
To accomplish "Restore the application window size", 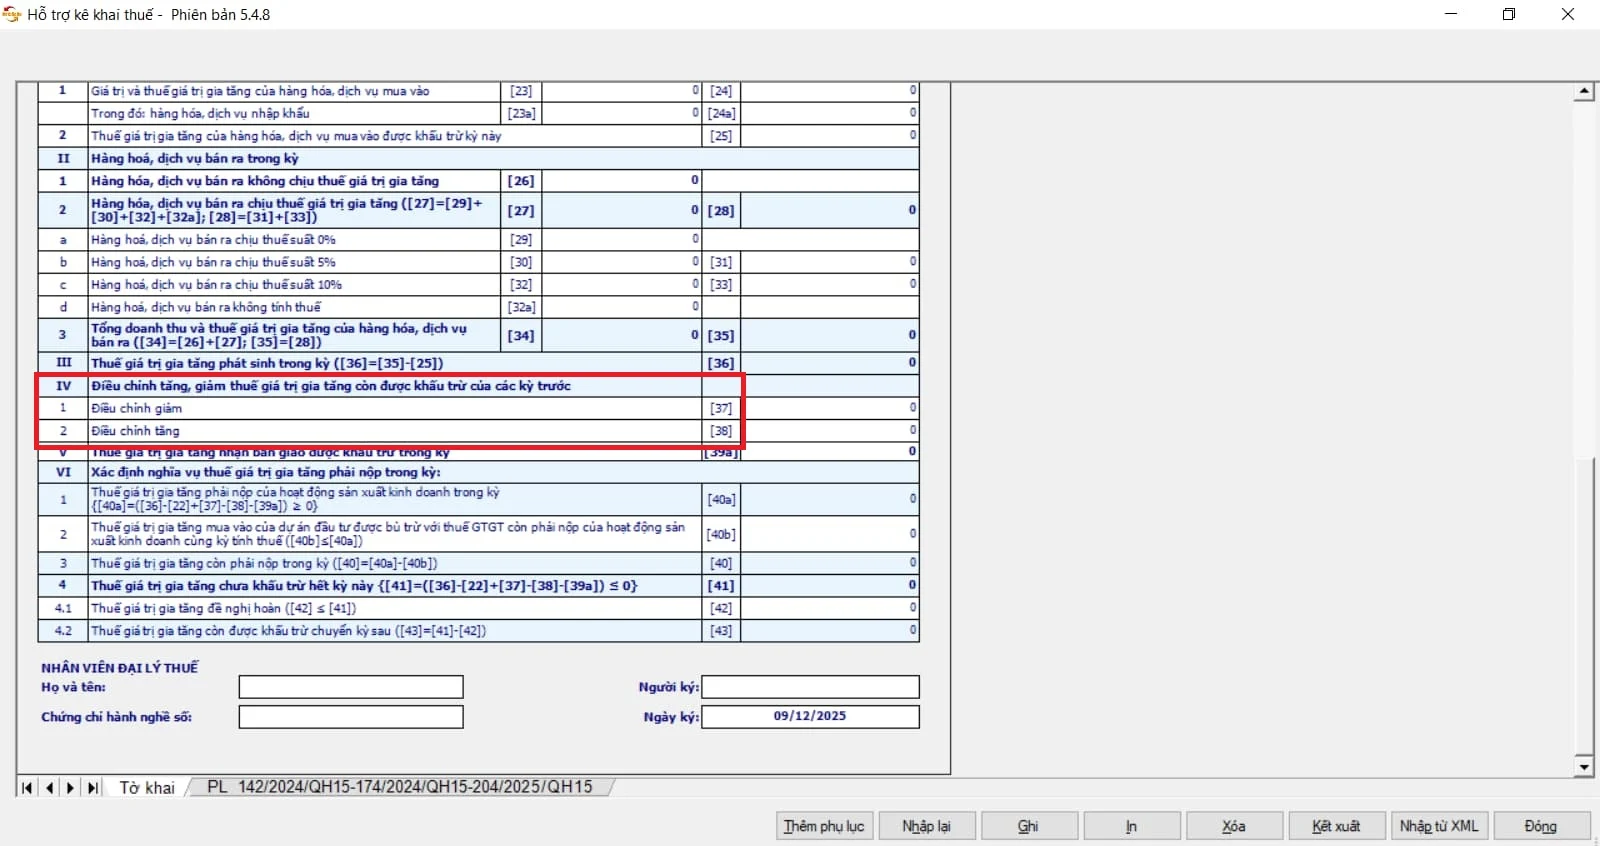I will [x=1509, y=14].
